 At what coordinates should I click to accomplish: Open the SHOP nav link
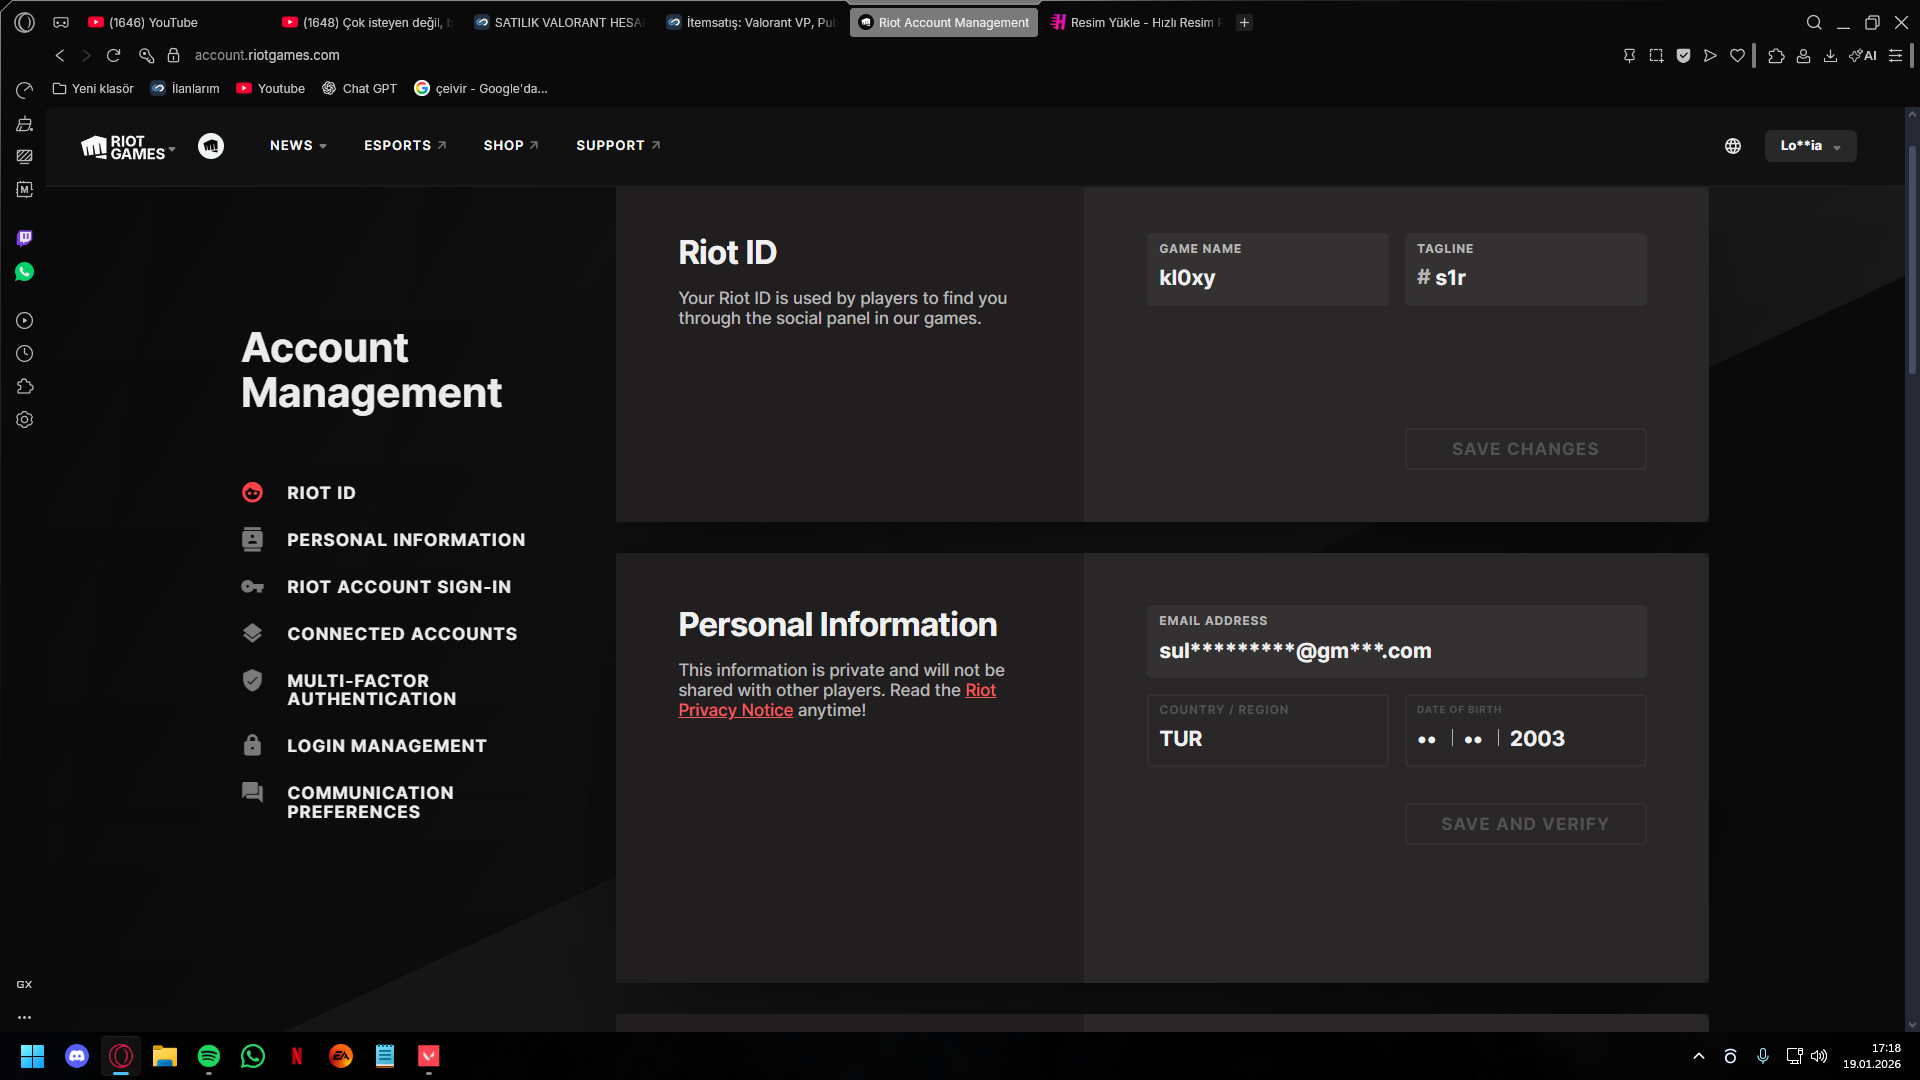coord(511,146)
